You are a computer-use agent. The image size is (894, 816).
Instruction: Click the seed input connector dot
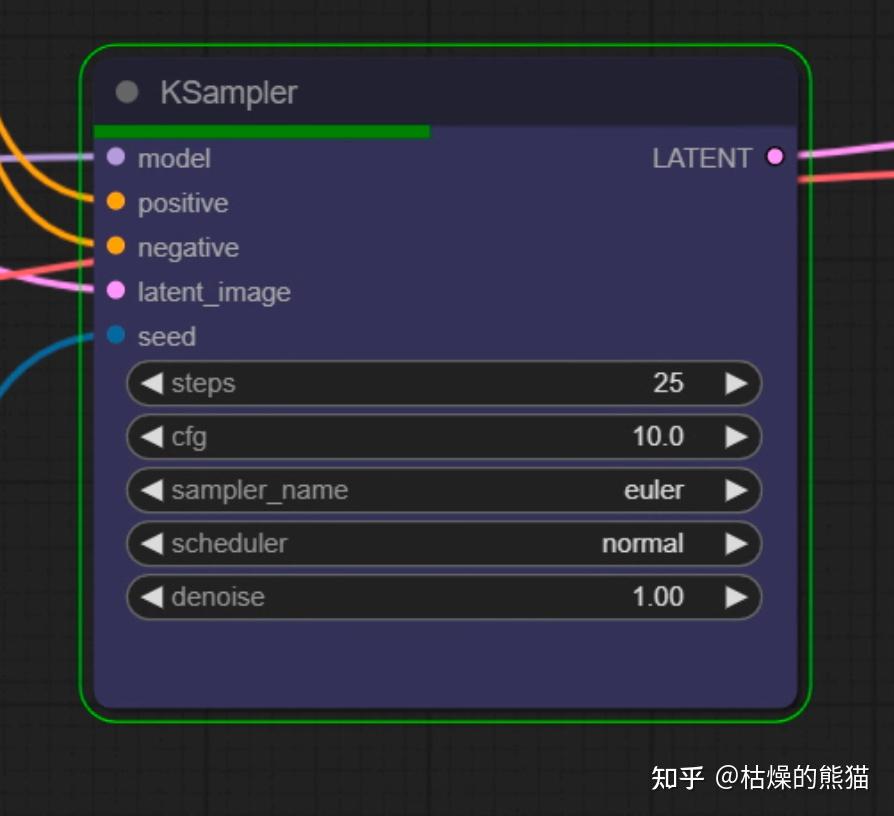[x=116, y=335]
